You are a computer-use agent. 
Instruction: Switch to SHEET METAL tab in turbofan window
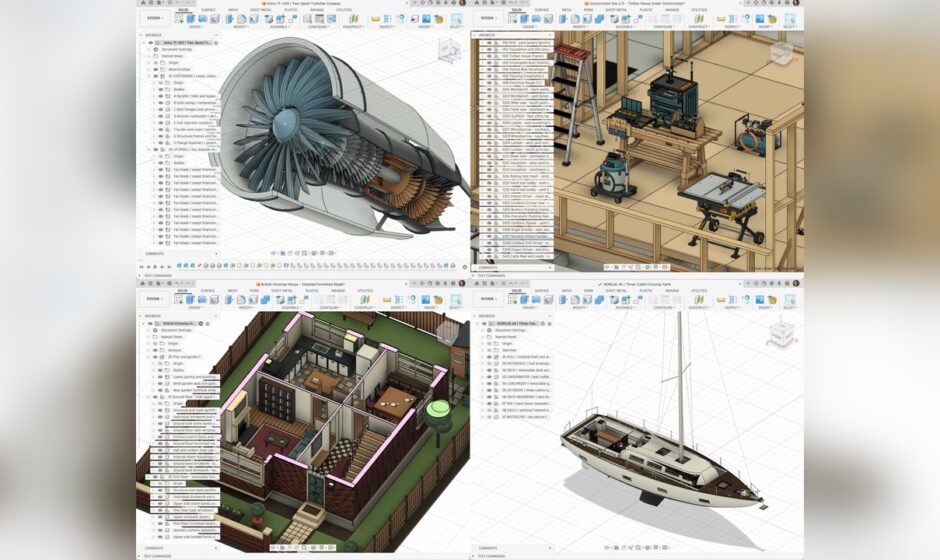pyautogui.click(x=261, y=10)
